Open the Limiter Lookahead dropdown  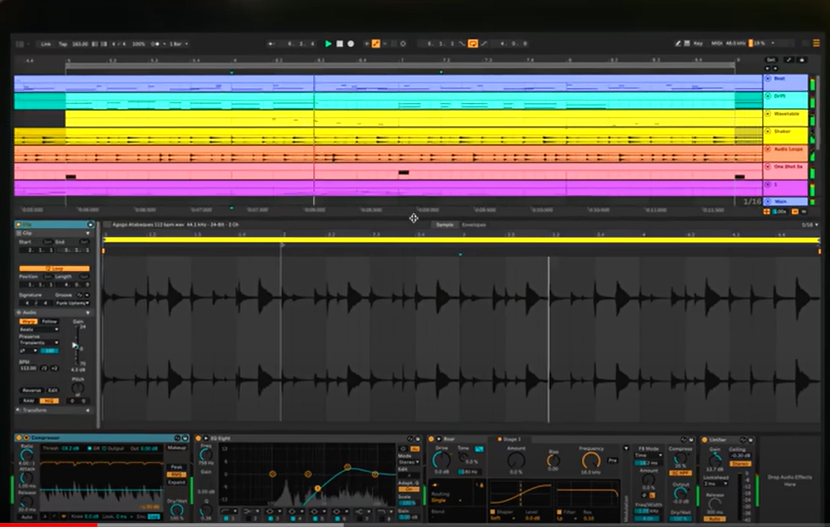[716, 484]
